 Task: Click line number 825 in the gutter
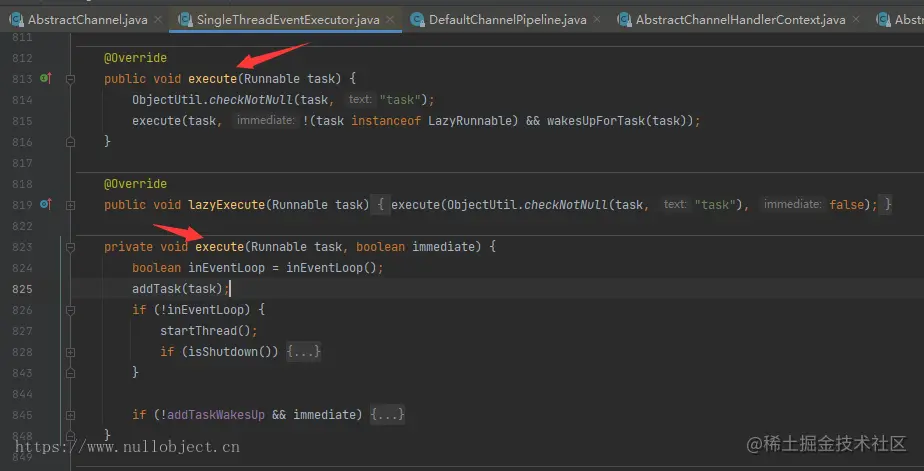pyautogui.click(x=22, y=289)
